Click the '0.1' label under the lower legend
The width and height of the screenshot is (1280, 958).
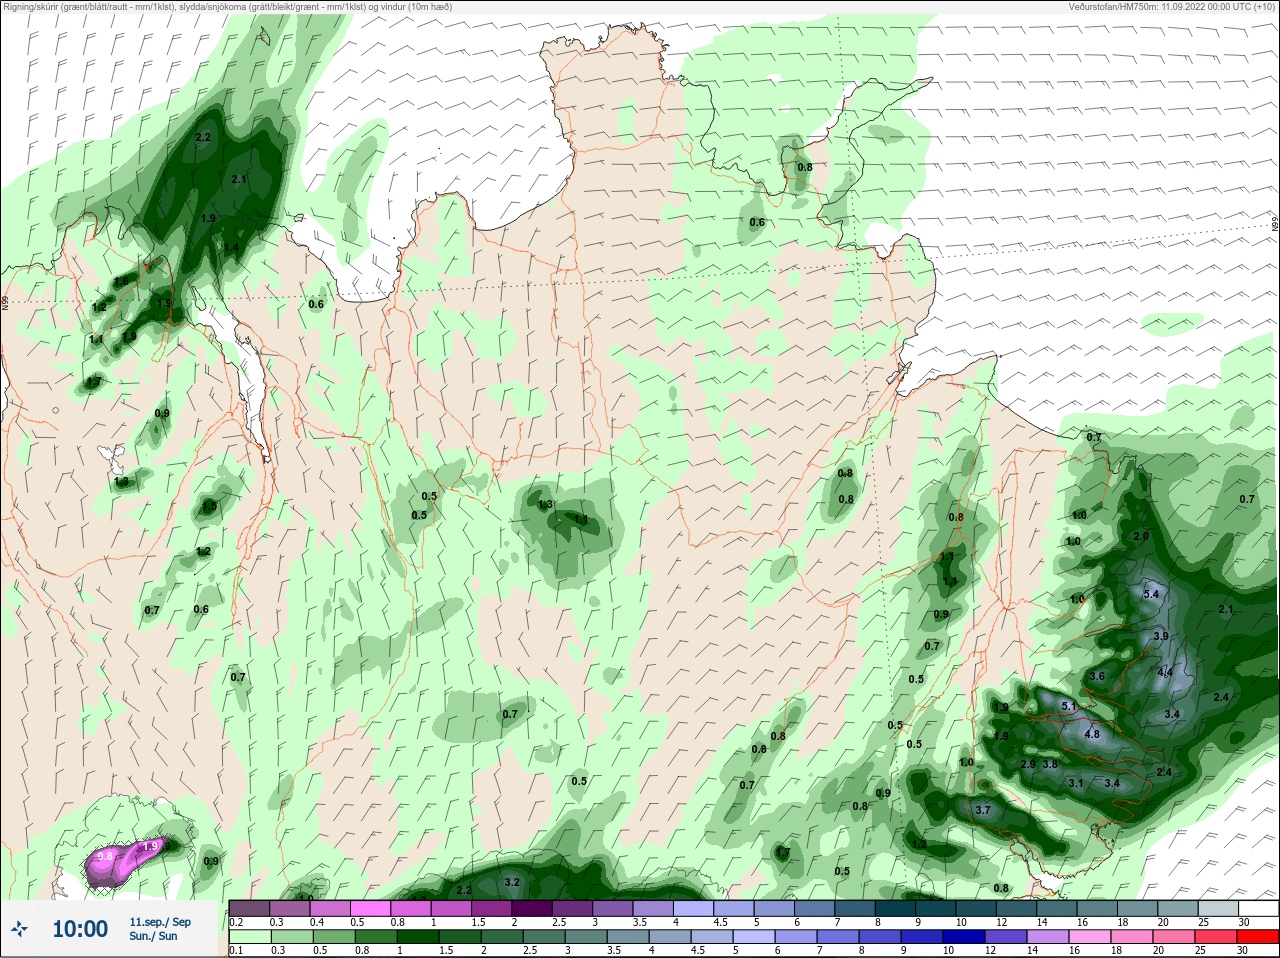point(236,951)
